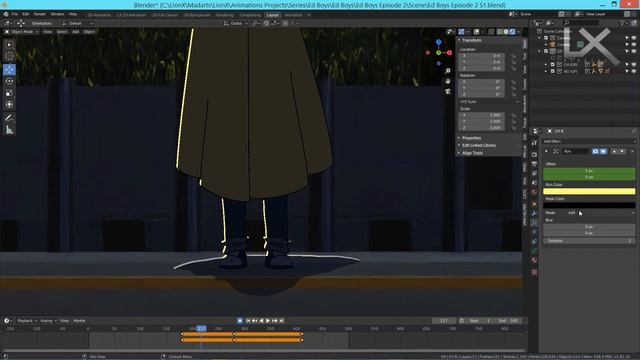Click the blue Z axis gizmo handle

(438, 42)
